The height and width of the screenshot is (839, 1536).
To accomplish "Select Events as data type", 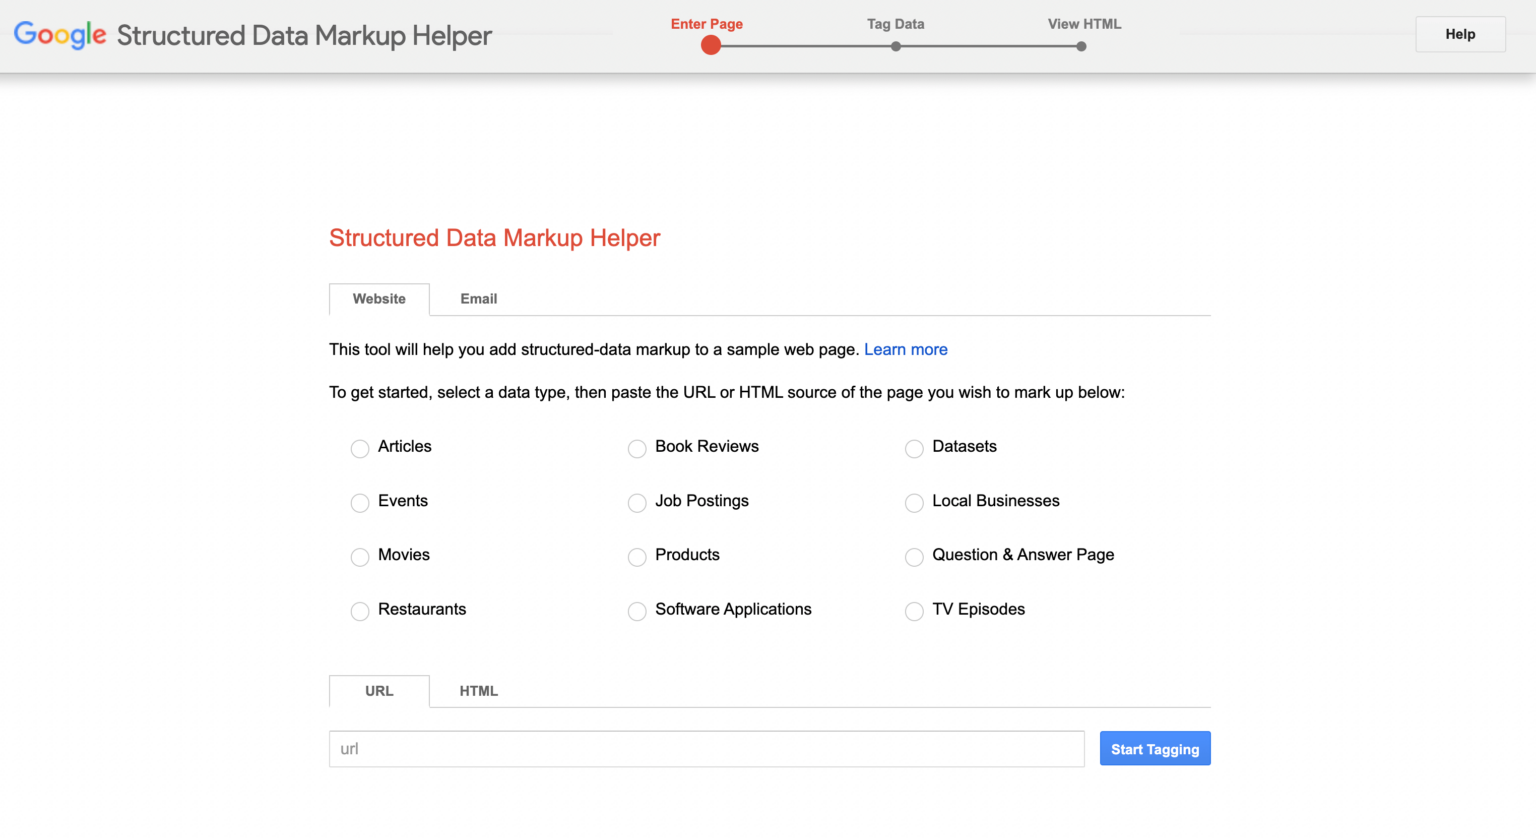I will [360, 503].
